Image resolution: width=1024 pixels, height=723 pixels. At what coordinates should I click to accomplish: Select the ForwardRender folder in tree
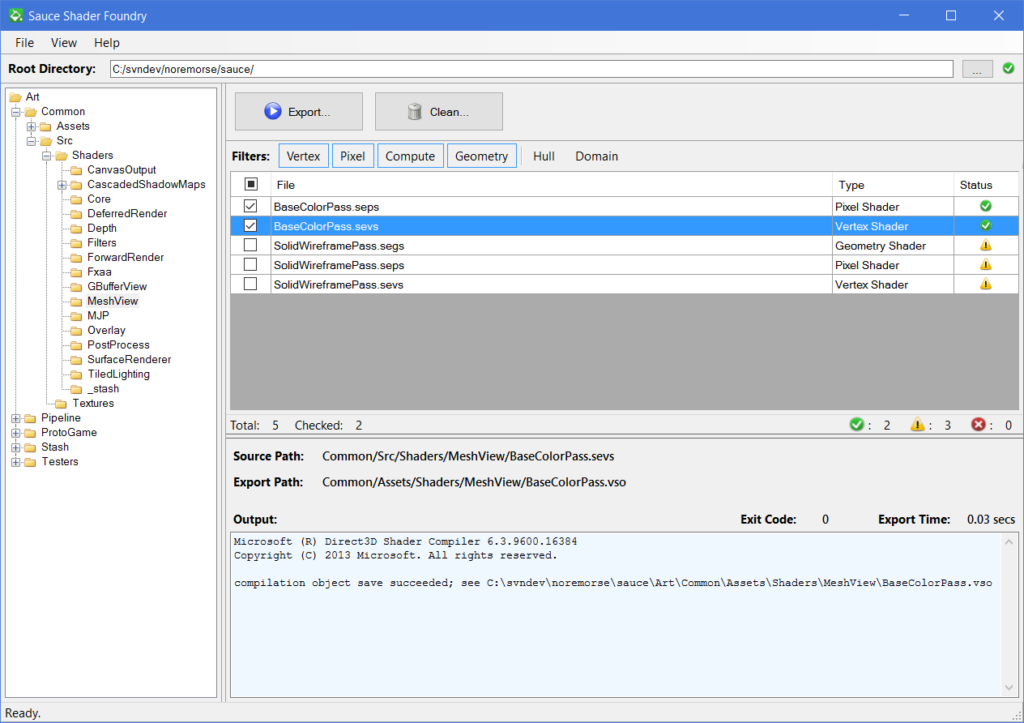point(125,257)
